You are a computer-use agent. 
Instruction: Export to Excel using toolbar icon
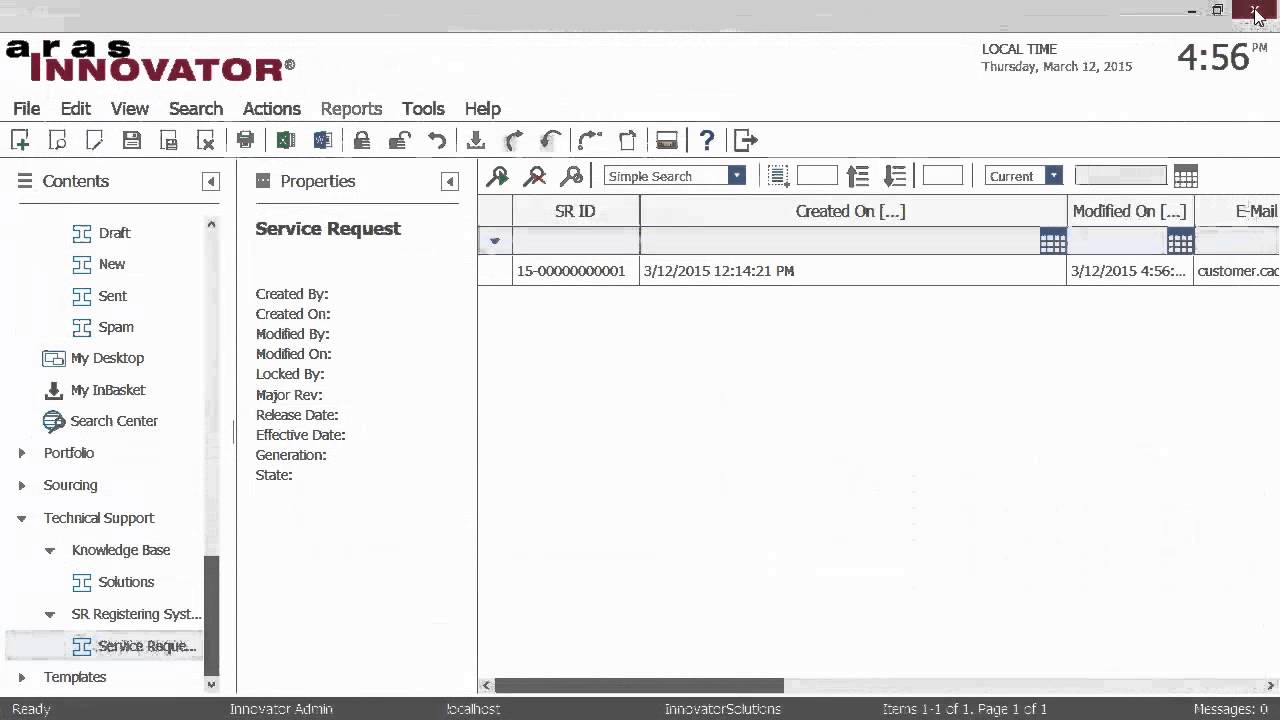pyautogui.click(x=285, y=141)
